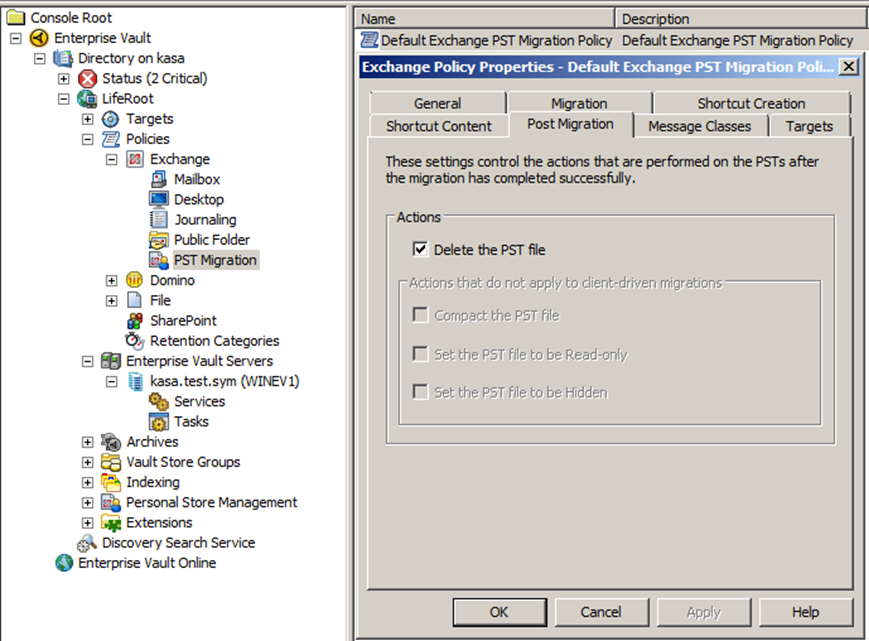Viewport: 869px width, 641px height.
Task: Click the SharePoint policy icon
Action: click(x=135, y=320)
